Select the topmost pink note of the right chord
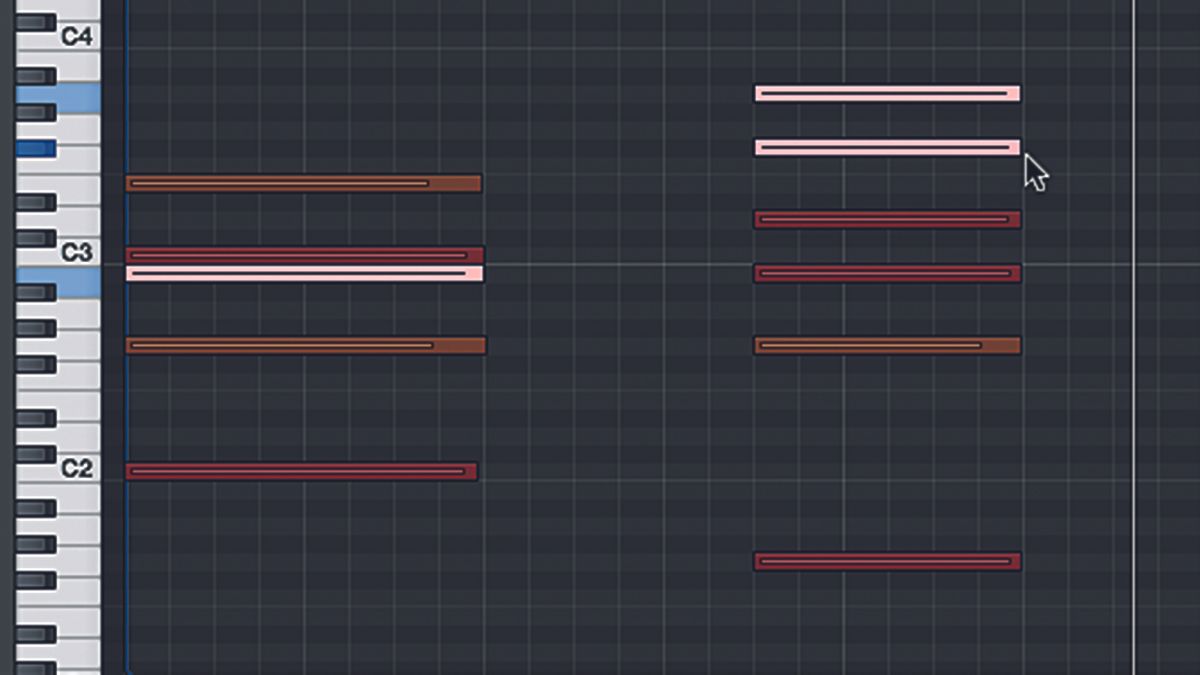This screenshot has width=1200, height=675. pyautogui.click(x=885, y=93)
